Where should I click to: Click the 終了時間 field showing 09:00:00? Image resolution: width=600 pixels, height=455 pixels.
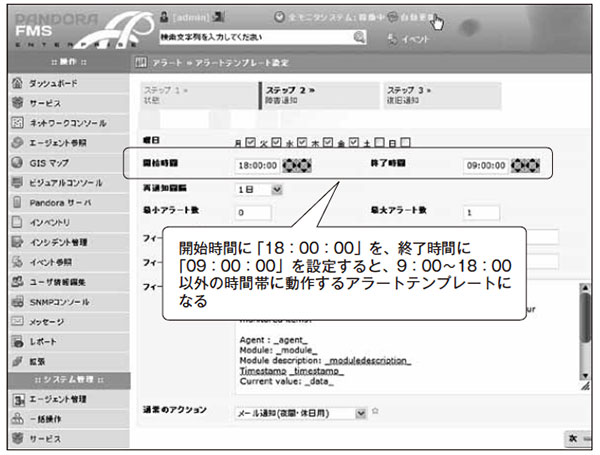click(486, 165)
